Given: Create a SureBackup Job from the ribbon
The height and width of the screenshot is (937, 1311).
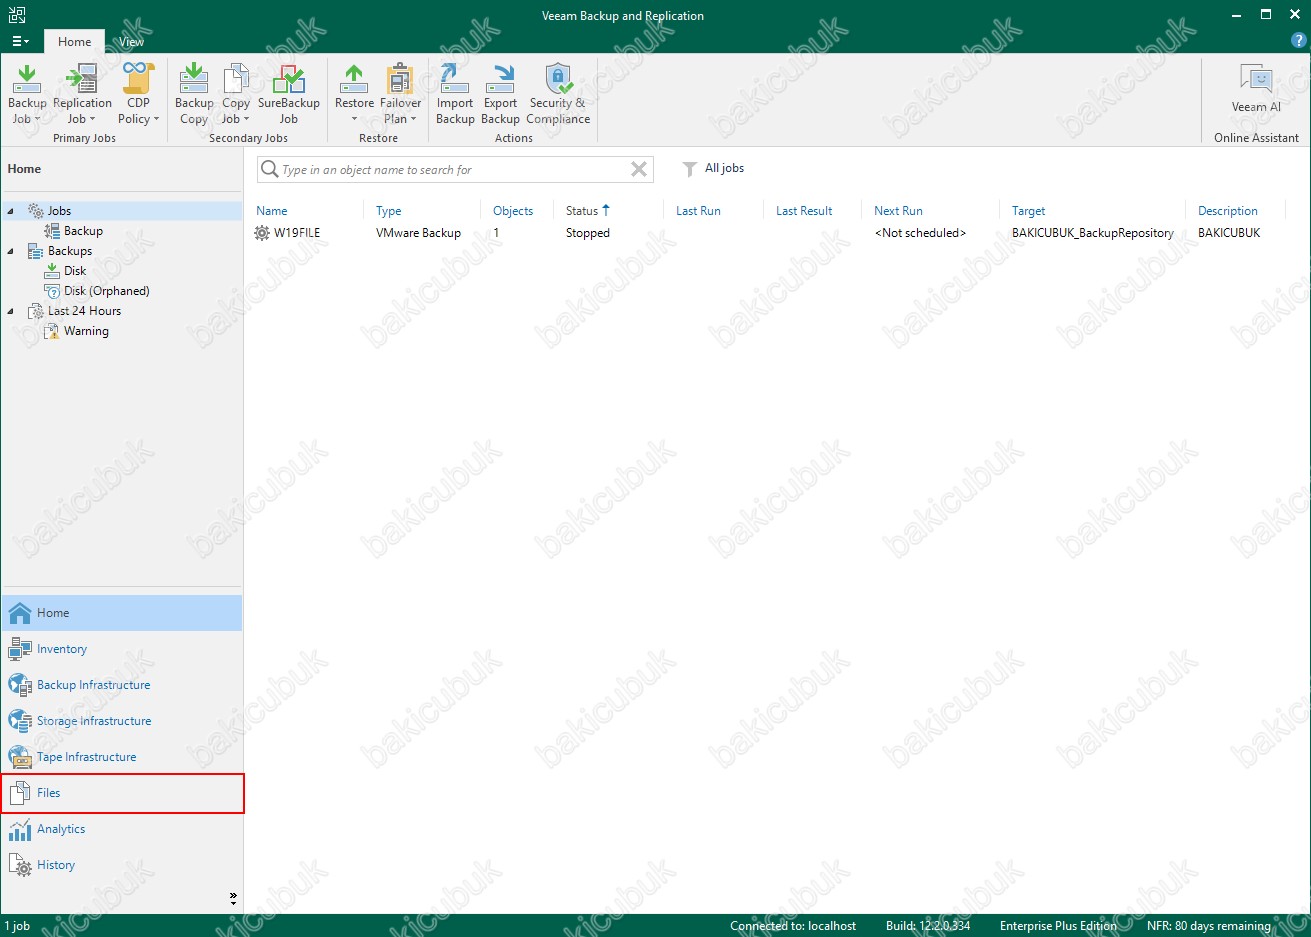Looking at the screenshot, I should tap(288, 94).
